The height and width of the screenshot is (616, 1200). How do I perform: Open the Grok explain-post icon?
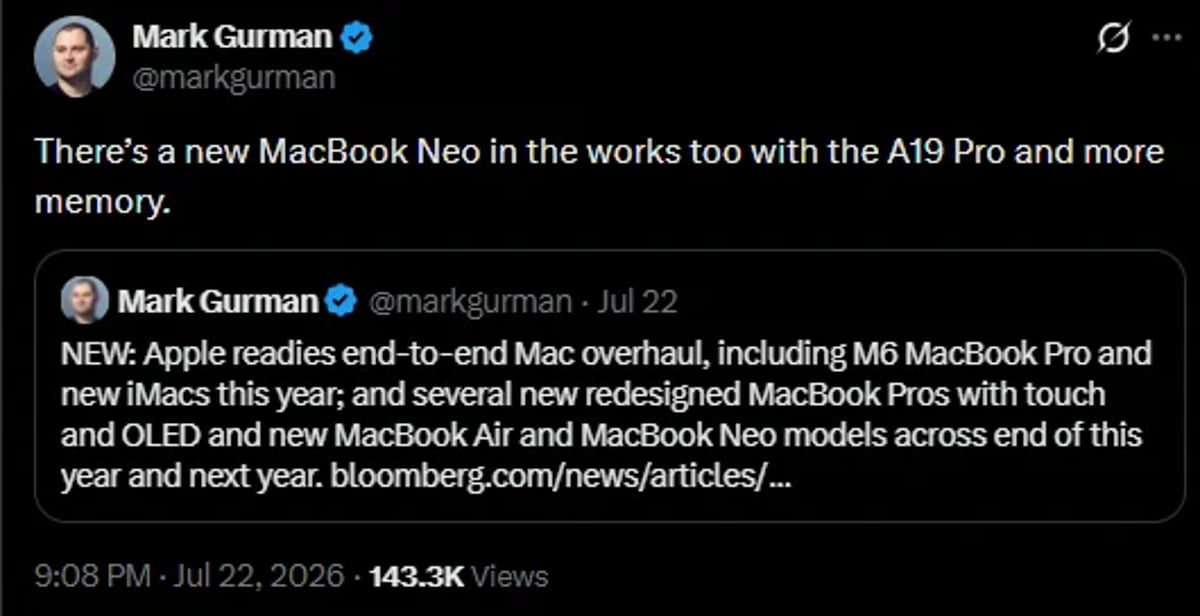[x=1113, y=39]
